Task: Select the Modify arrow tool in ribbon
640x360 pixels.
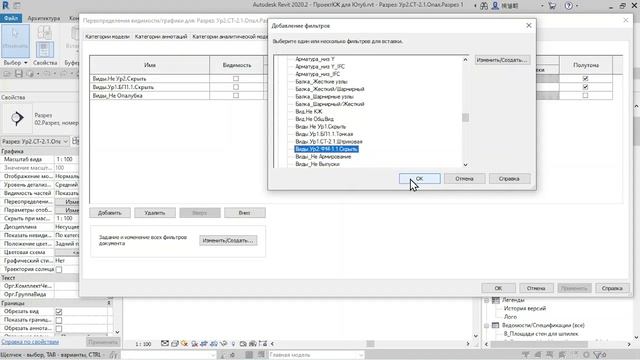Action: pos(15,41)
